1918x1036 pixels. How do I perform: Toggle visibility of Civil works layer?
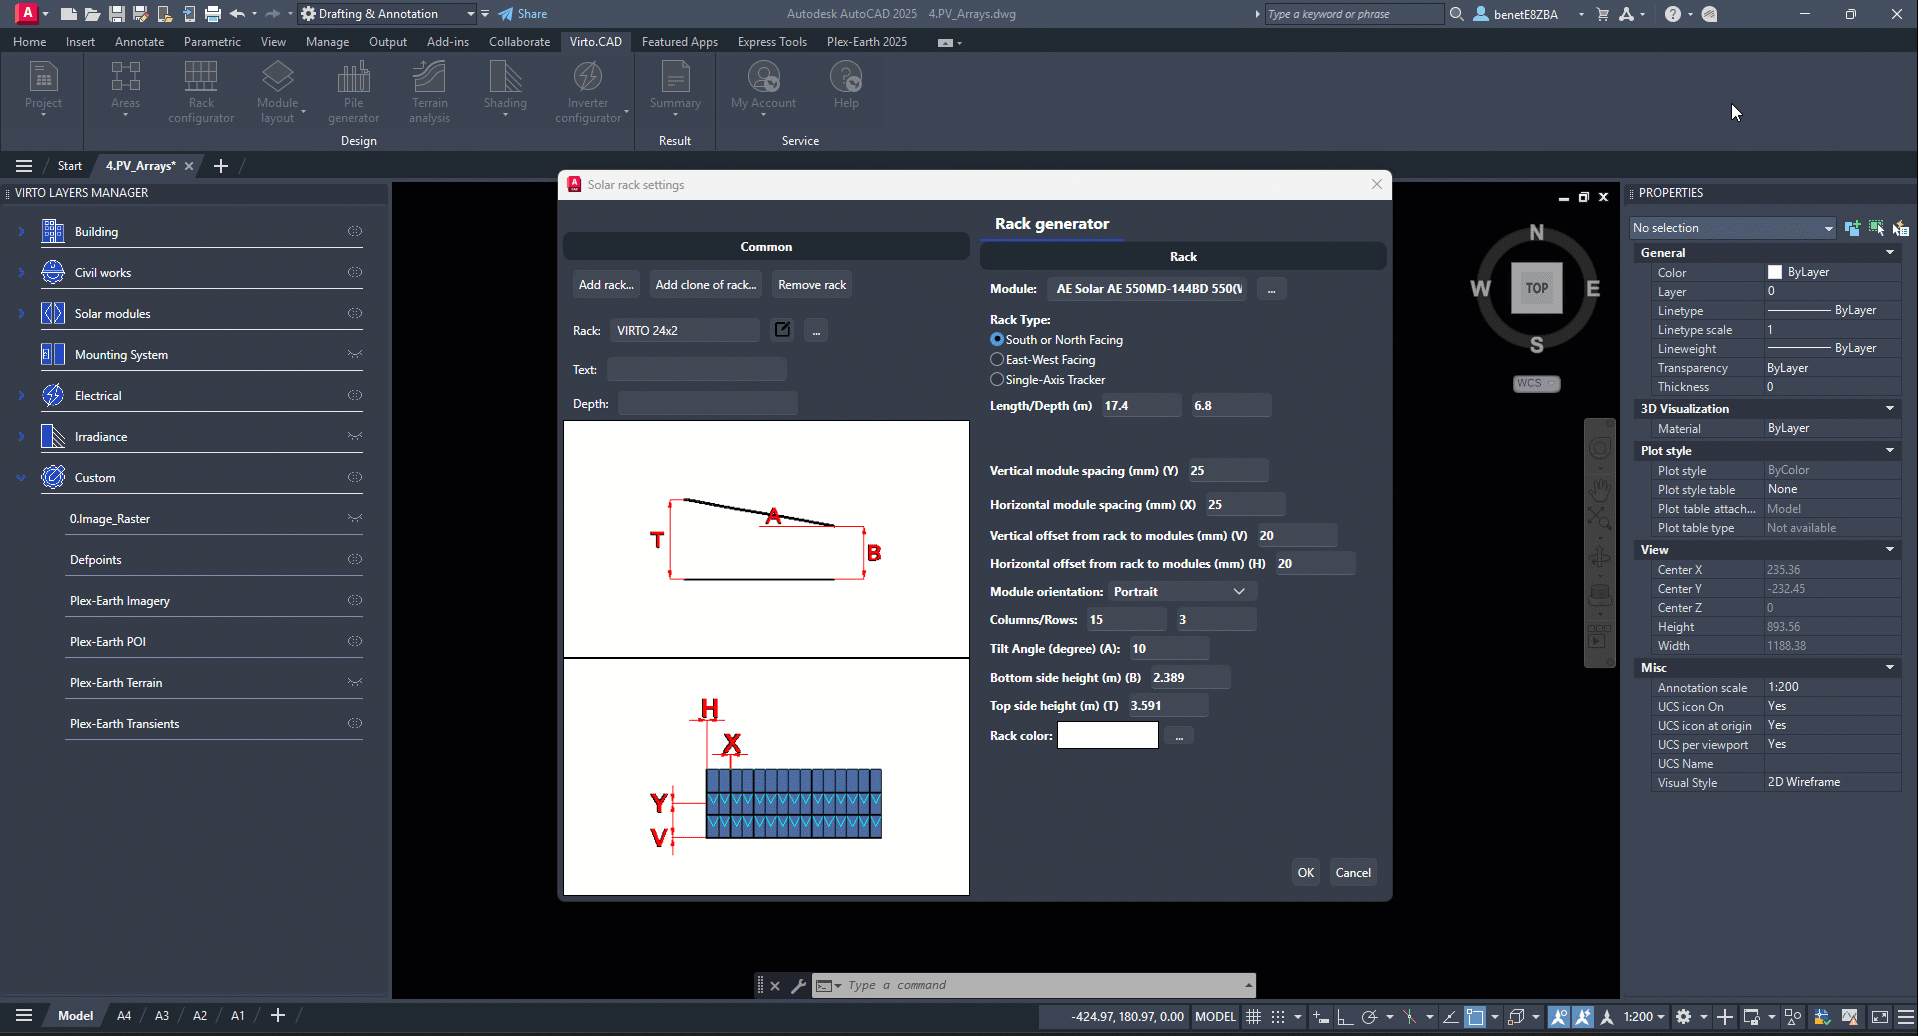pyautogui.click(x=354, y=272)
